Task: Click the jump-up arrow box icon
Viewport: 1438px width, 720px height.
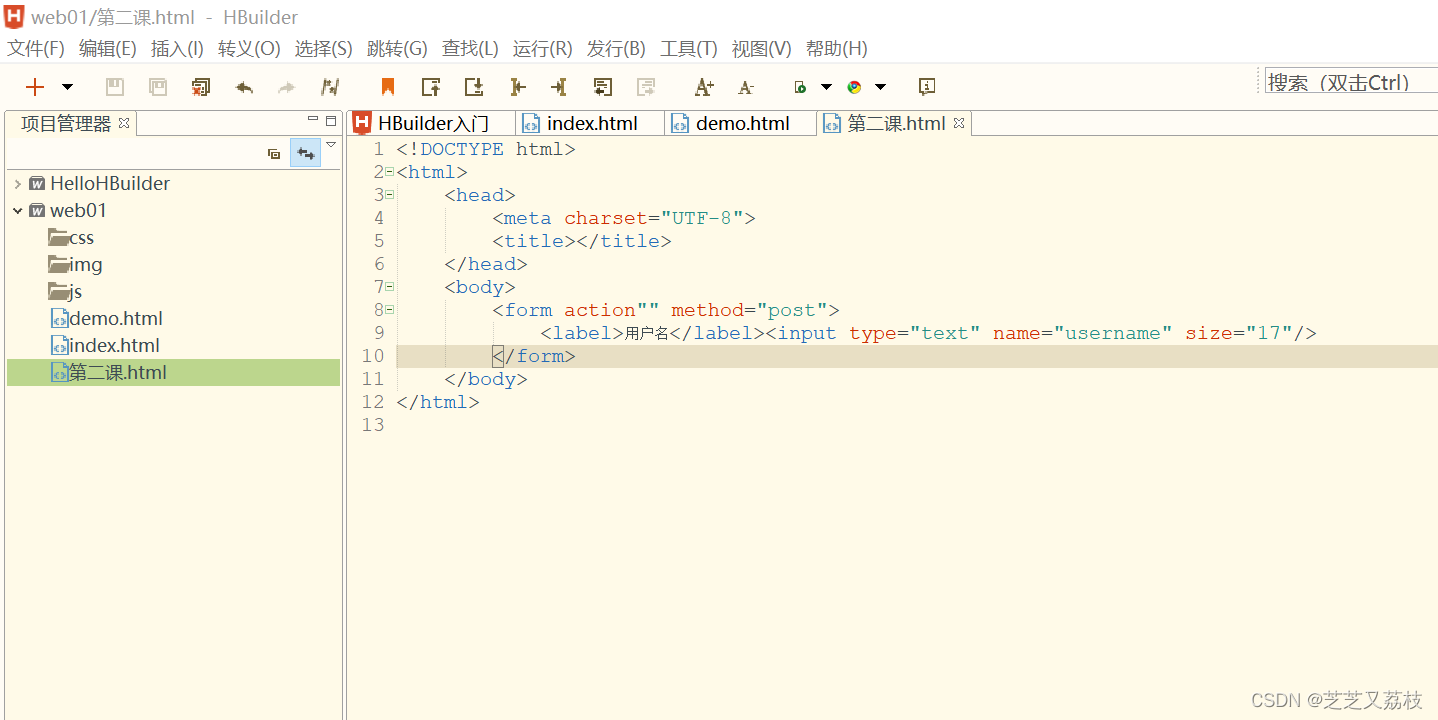Action: coord(431,87)
